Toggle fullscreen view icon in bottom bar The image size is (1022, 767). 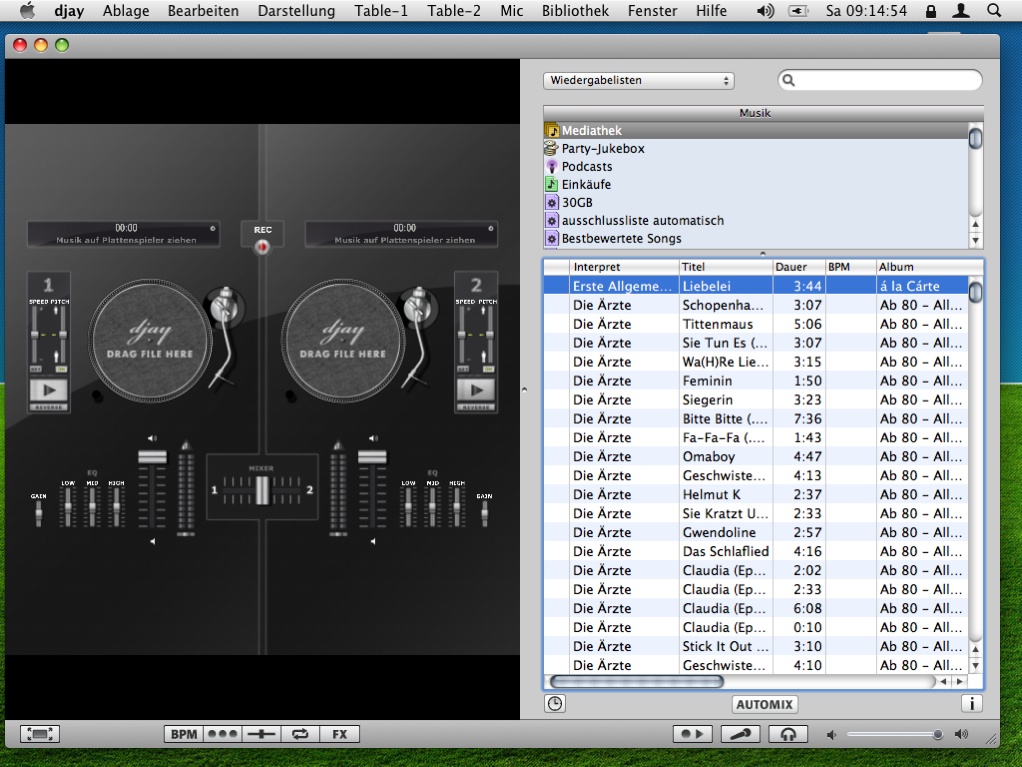click(40, 734)
